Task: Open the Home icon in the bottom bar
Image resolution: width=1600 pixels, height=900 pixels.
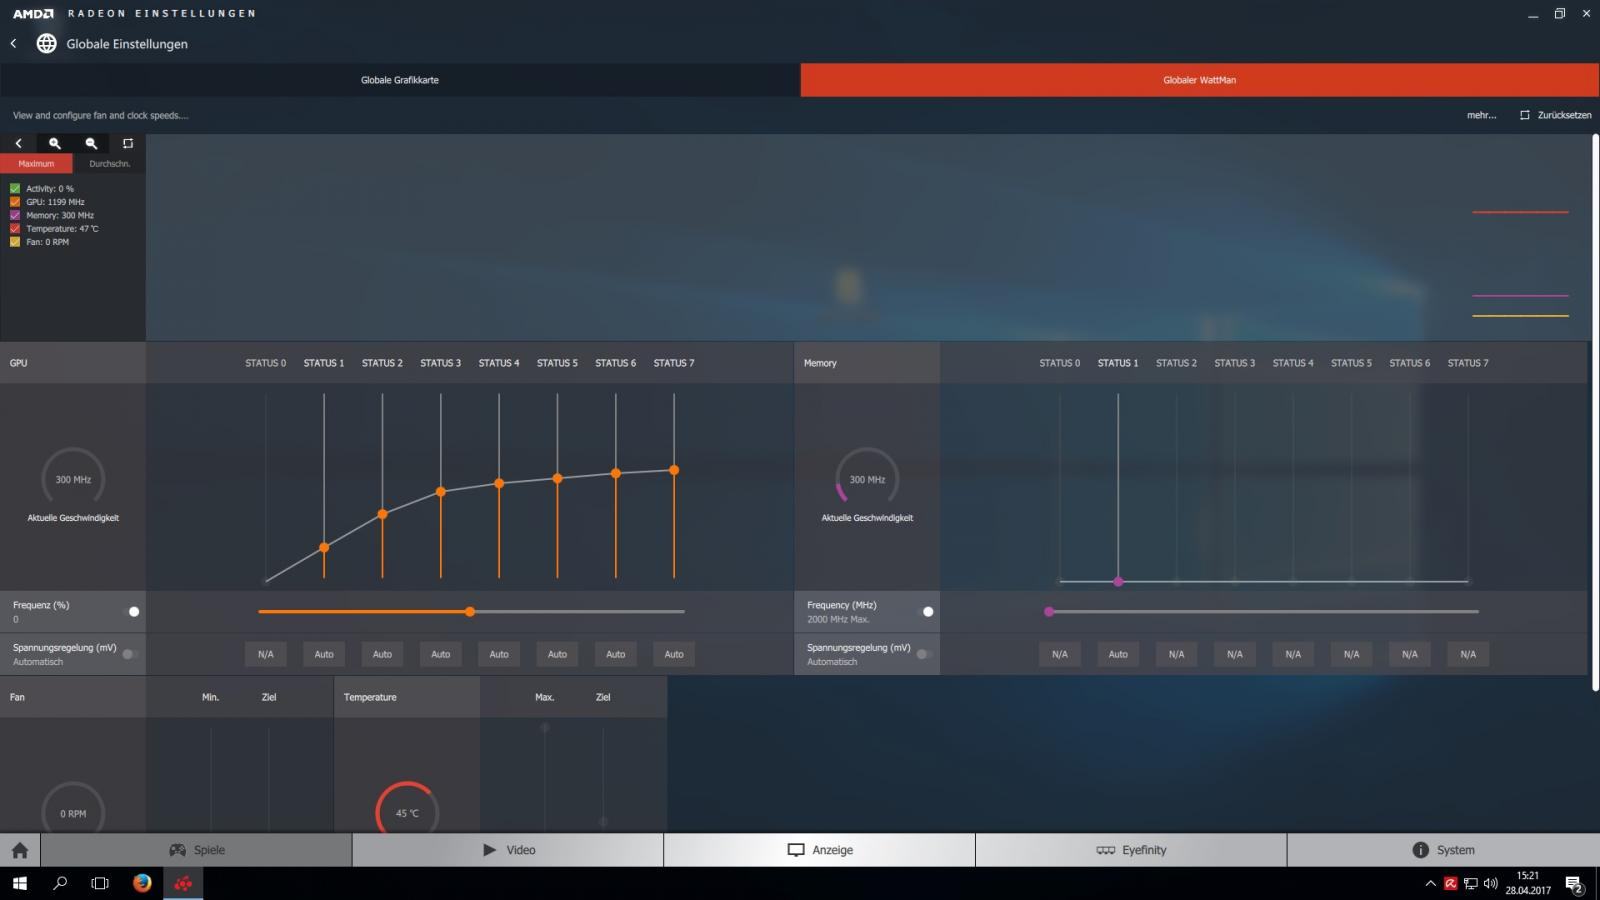Action: tap(20, 850)
